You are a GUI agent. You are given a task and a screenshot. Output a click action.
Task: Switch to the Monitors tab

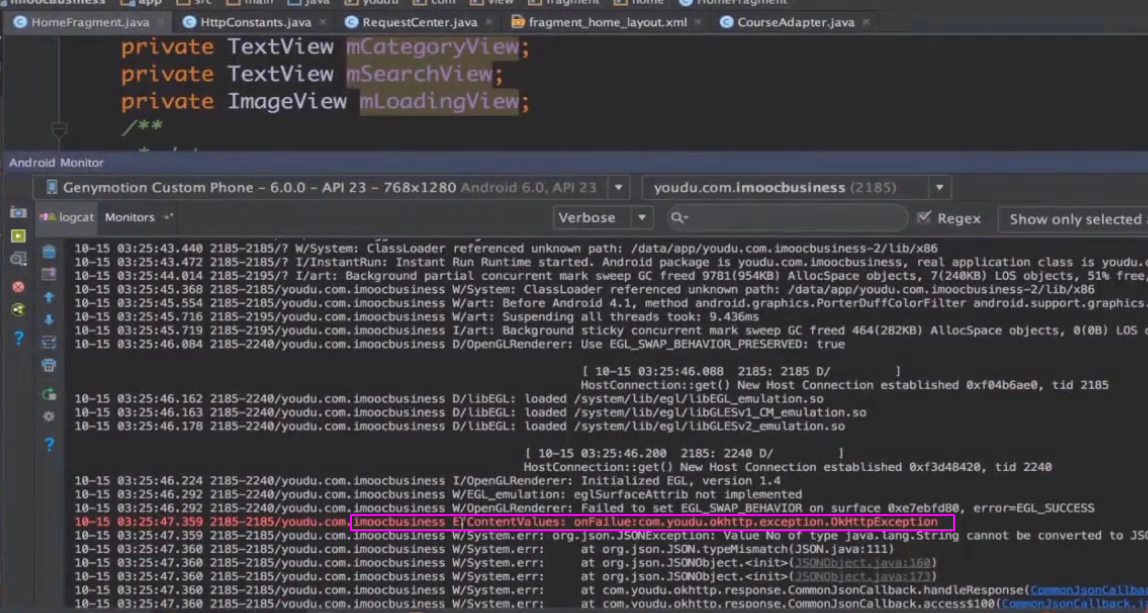(130, 217)
